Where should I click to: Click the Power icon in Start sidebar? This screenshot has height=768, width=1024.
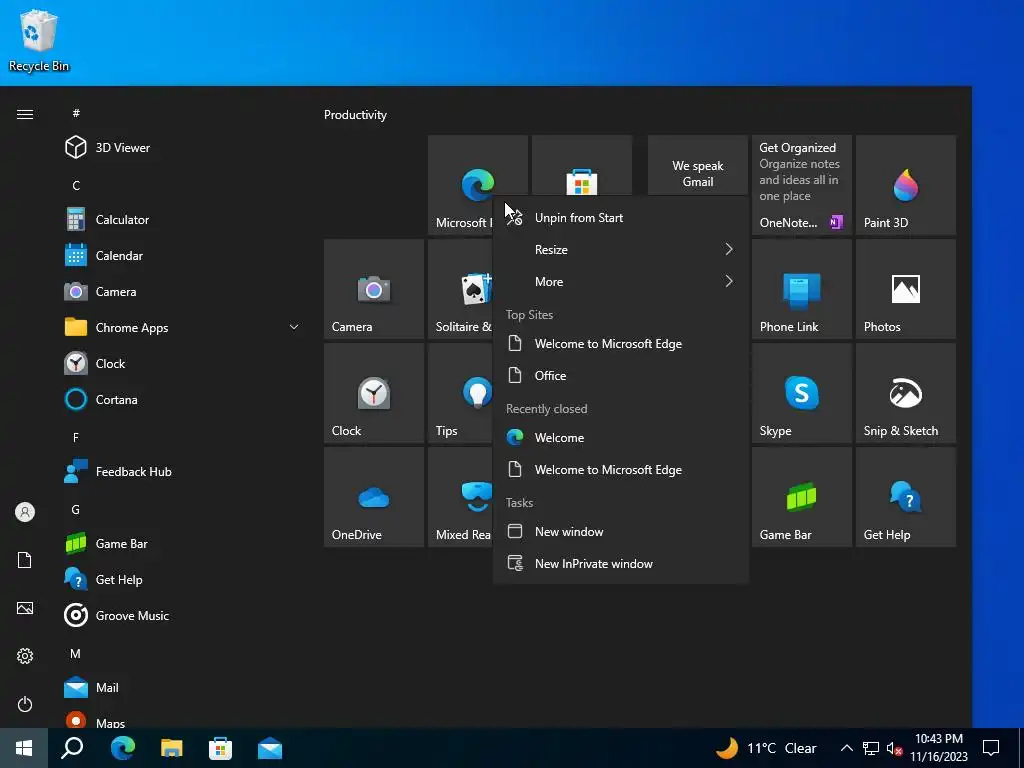(x=25, y=704)
